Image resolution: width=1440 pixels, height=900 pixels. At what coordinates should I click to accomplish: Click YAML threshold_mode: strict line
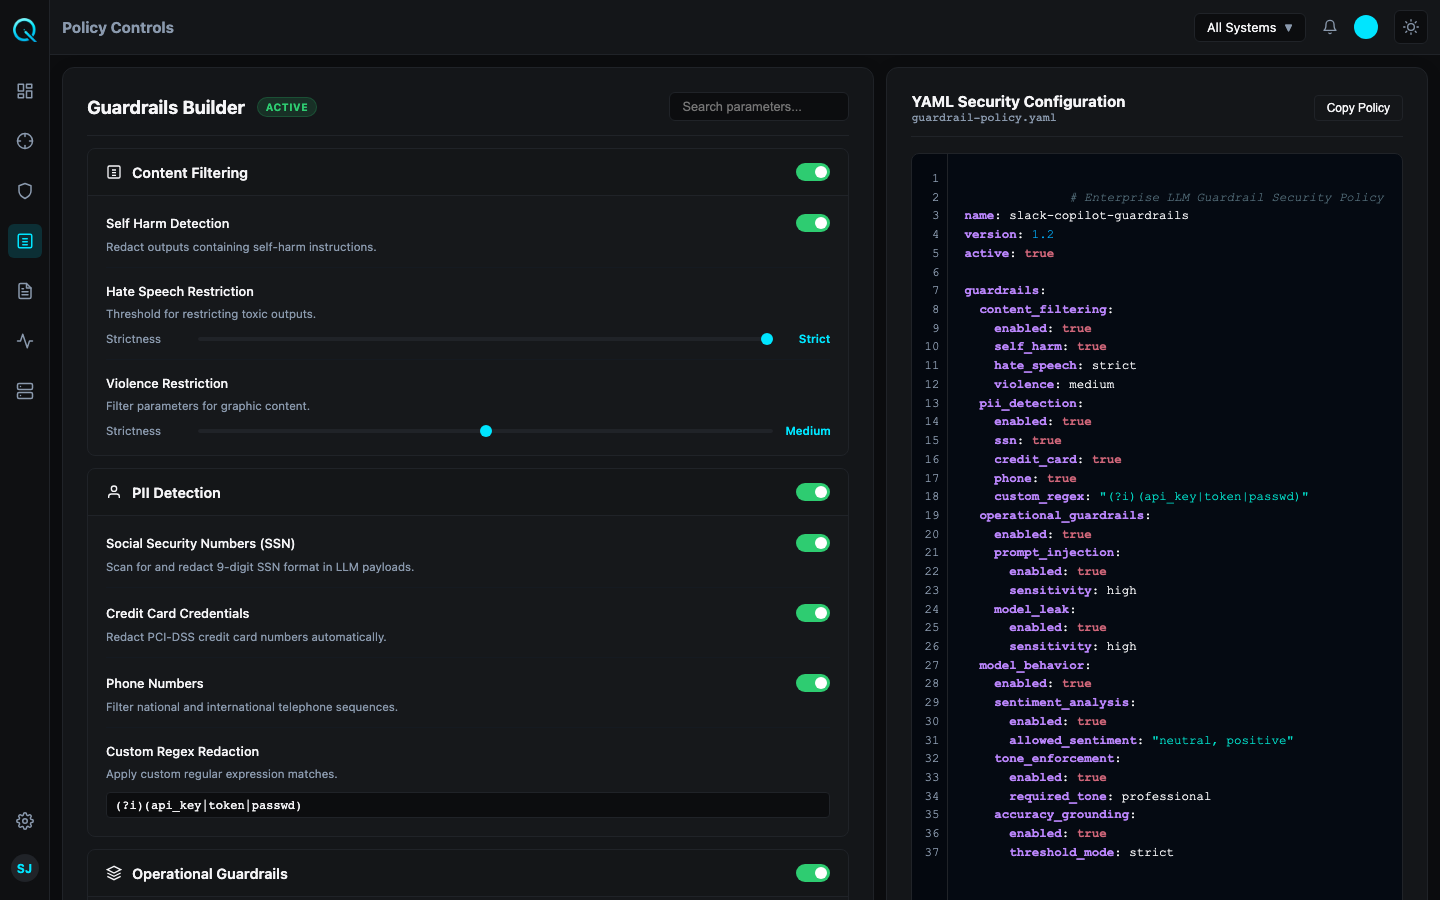pos(1091,852)
